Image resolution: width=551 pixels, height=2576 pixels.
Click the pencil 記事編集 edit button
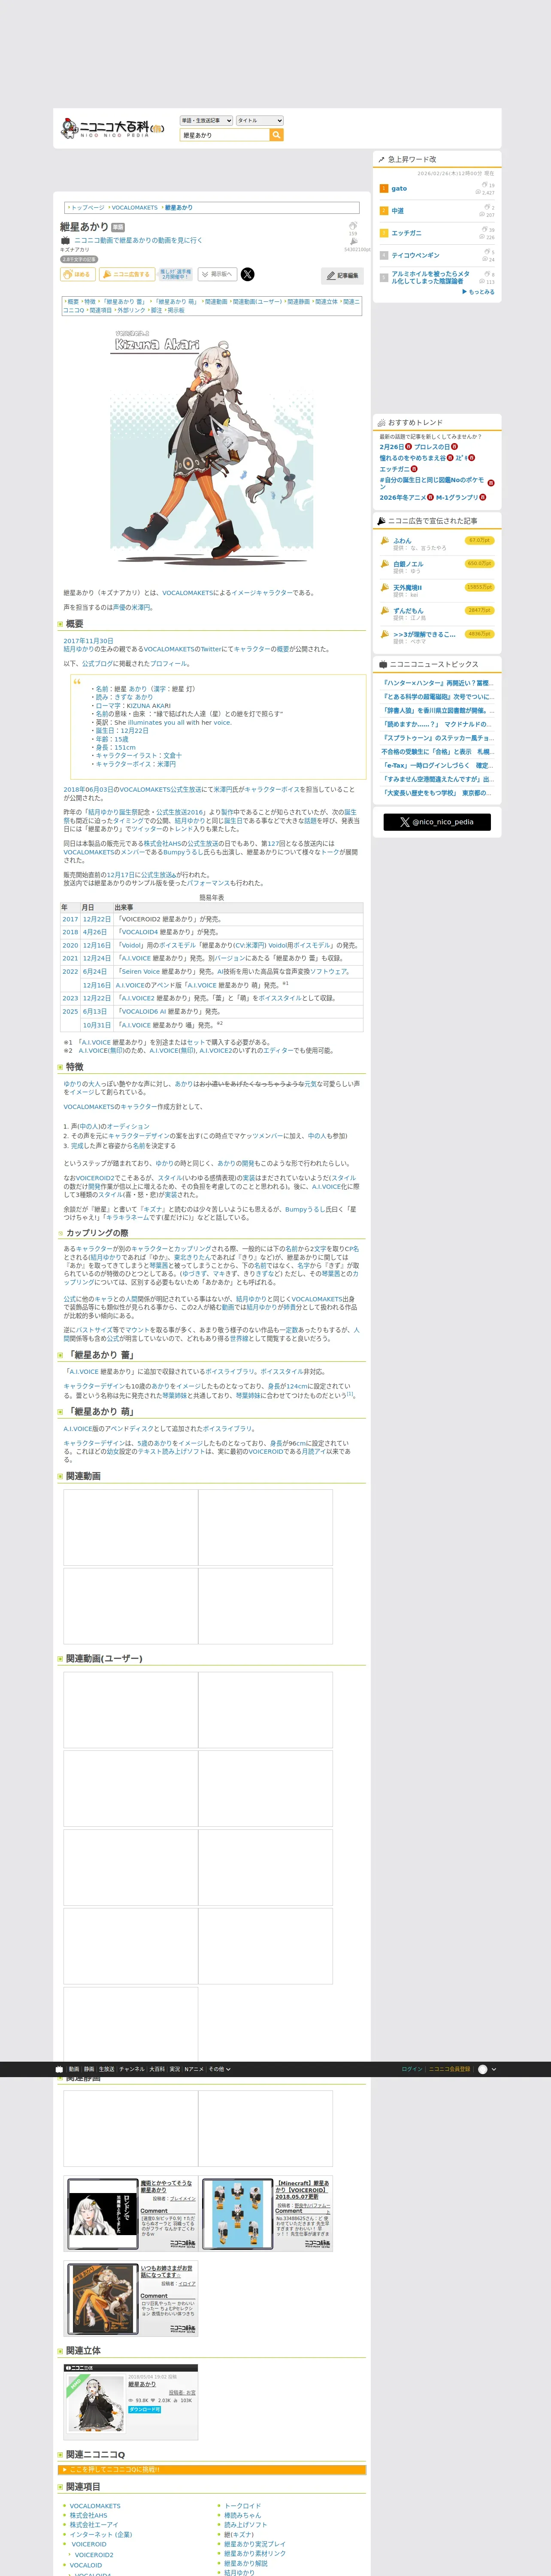[x=343, y=275]
